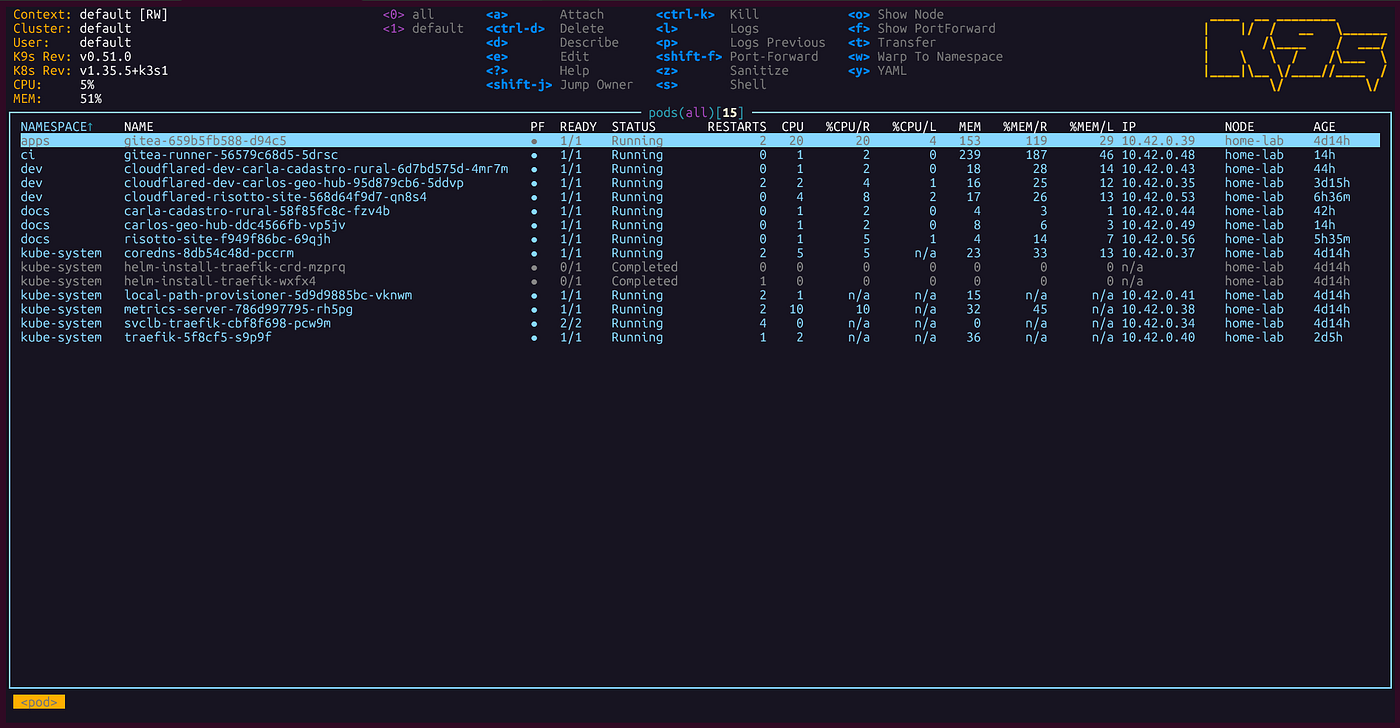The height and width of the screenshot is (728, 1400).
Task: Select pod helm-install-traefik-wxfx4
Action: [x=700, y=281]
